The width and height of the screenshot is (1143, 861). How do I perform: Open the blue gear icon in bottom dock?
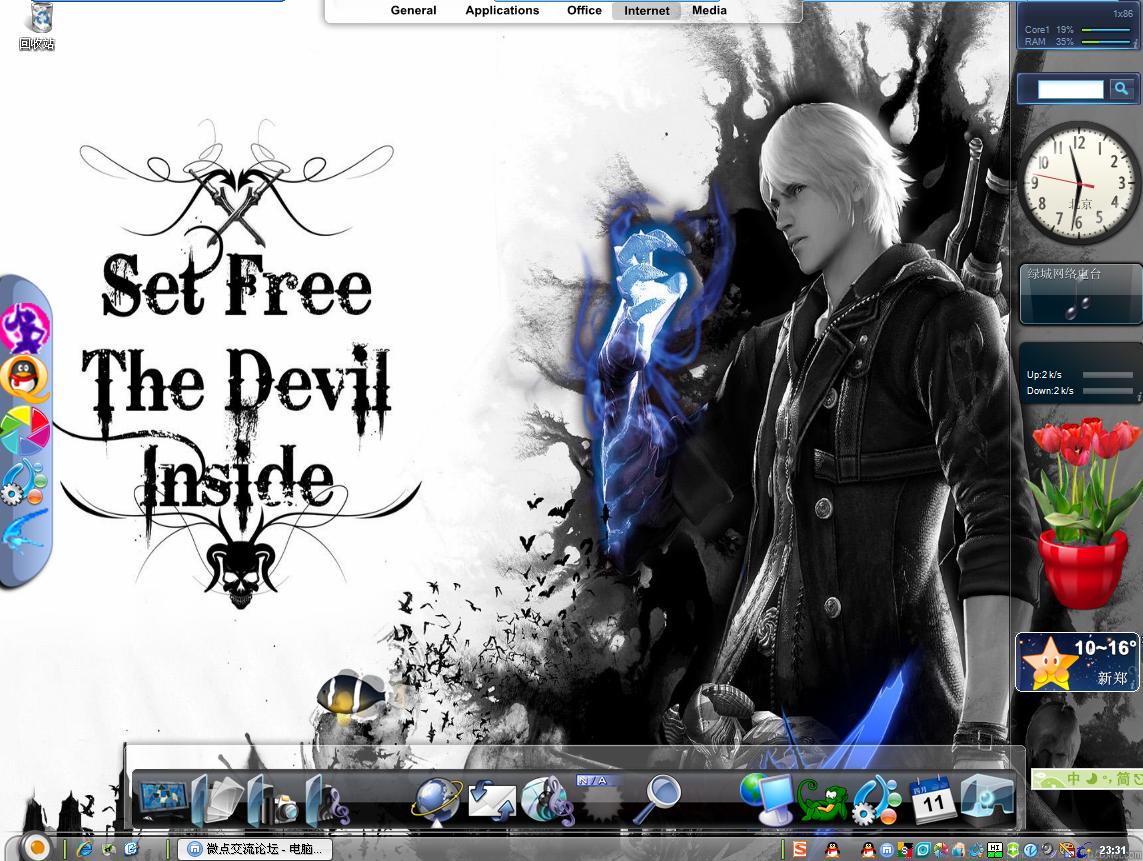pyautogui.click(x=877, y=800)
